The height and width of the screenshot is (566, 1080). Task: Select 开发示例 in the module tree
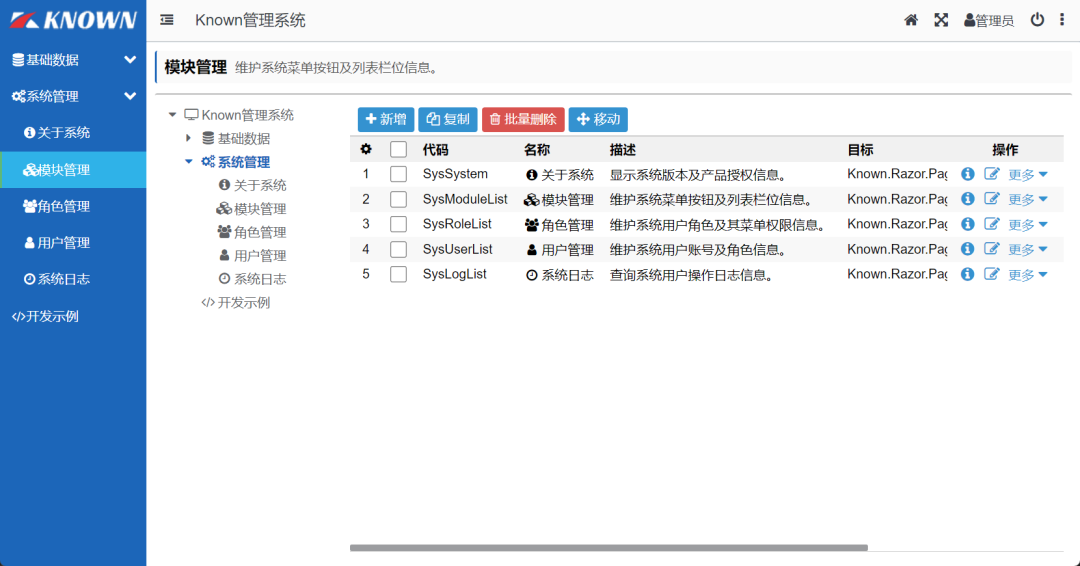[x=243, y=302]
